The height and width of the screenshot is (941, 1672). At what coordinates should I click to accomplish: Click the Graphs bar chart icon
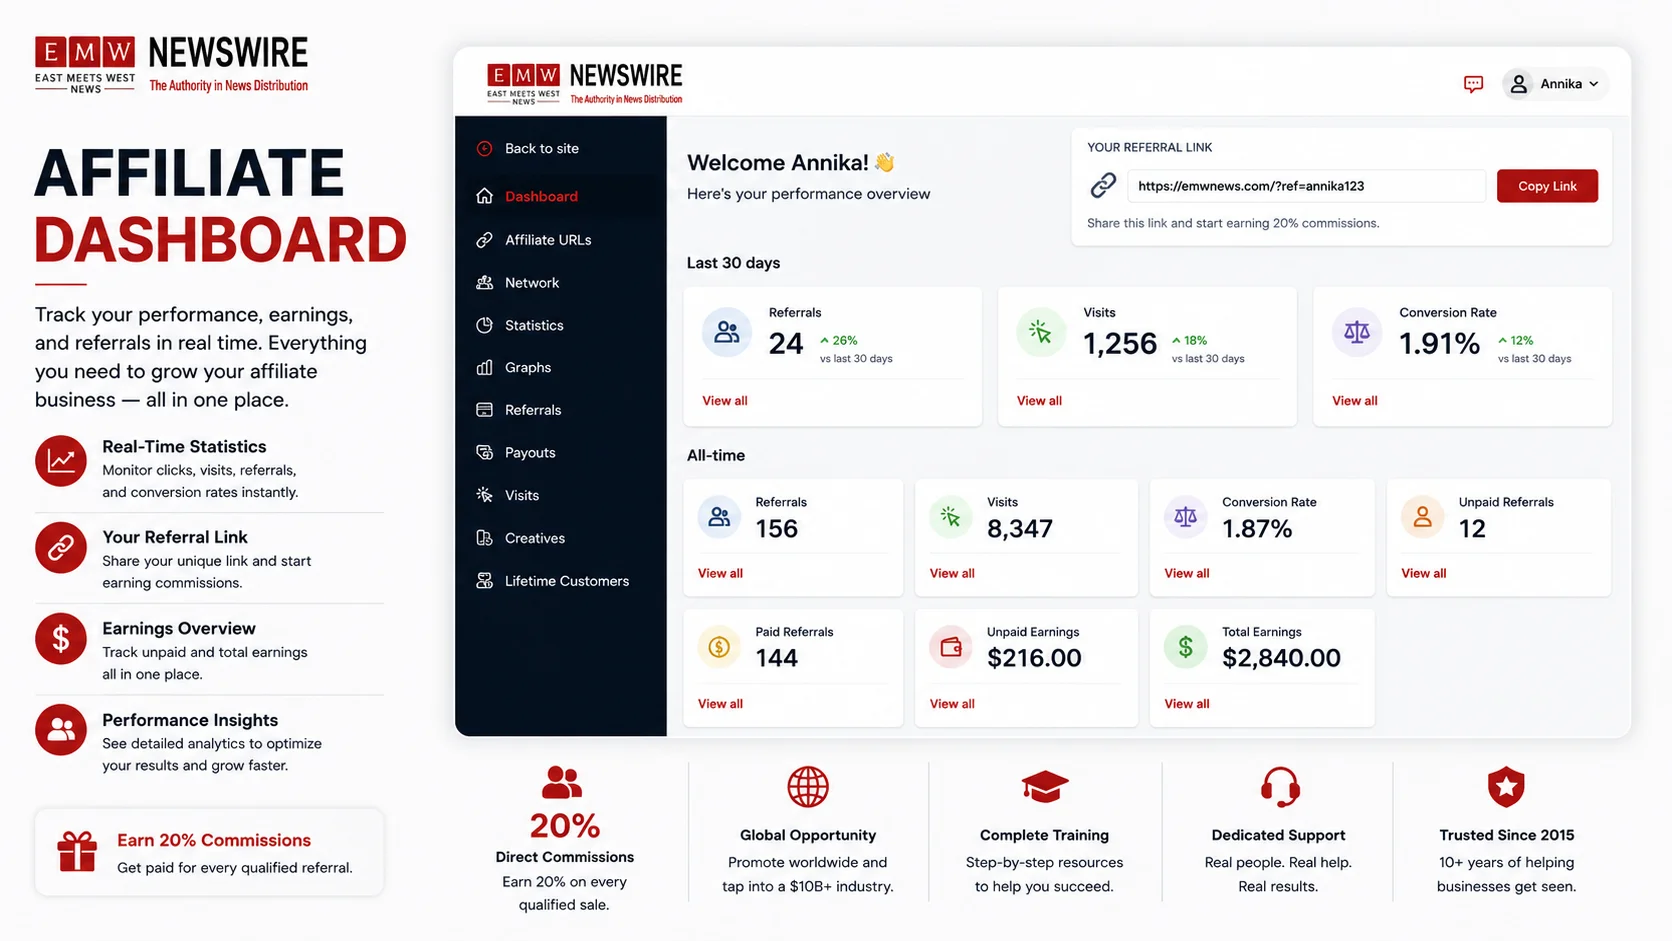[485, 367]
